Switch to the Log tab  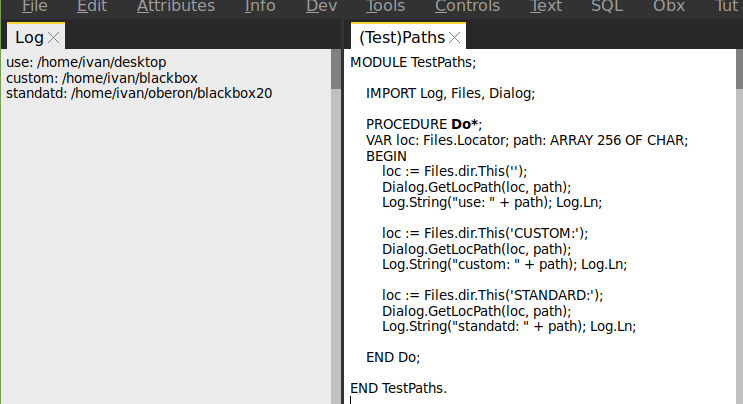[x=29, y=37]
